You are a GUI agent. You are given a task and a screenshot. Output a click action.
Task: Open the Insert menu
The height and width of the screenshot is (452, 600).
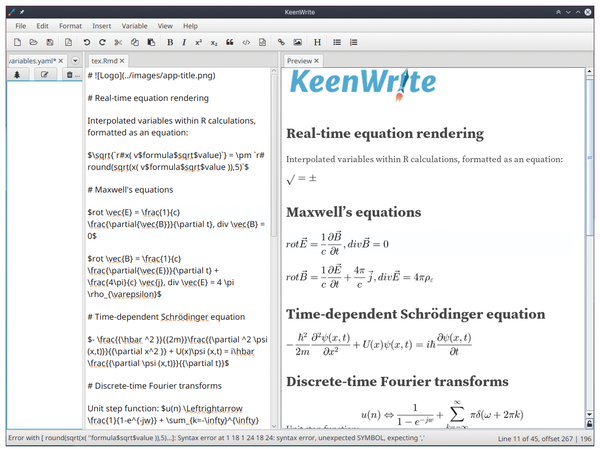pos(101,26)
